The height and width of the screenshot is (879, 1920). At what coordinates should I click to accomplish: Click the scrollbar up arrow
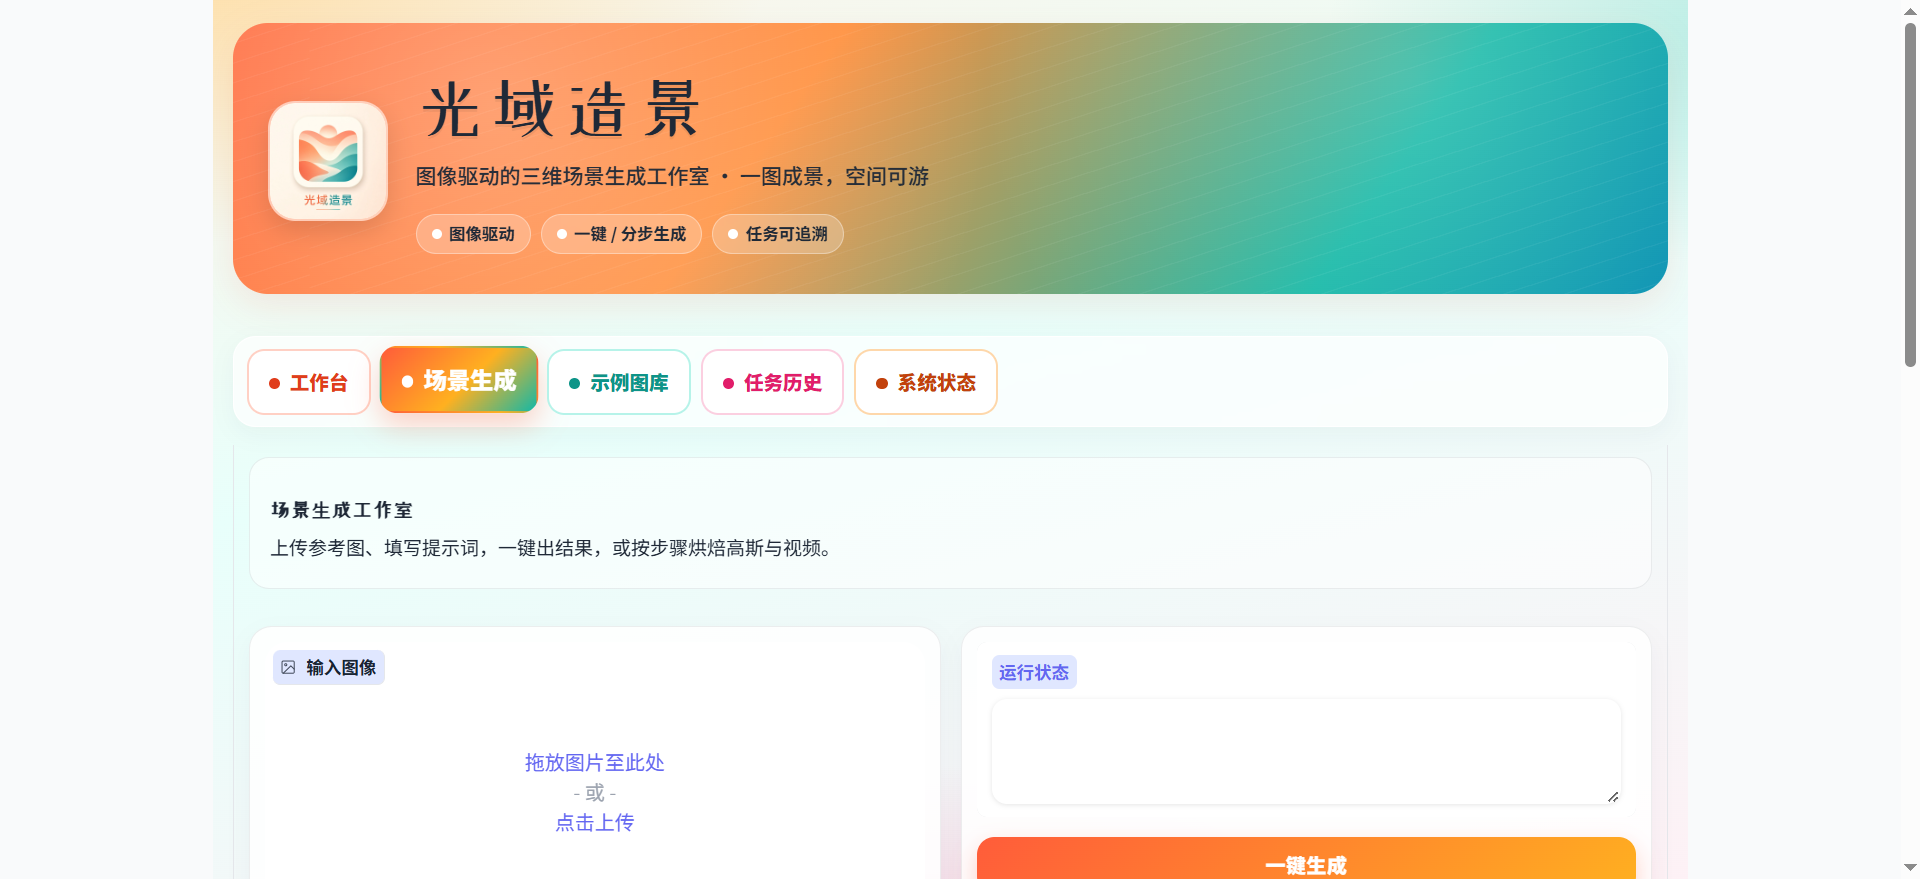[x=1910, y=11]
